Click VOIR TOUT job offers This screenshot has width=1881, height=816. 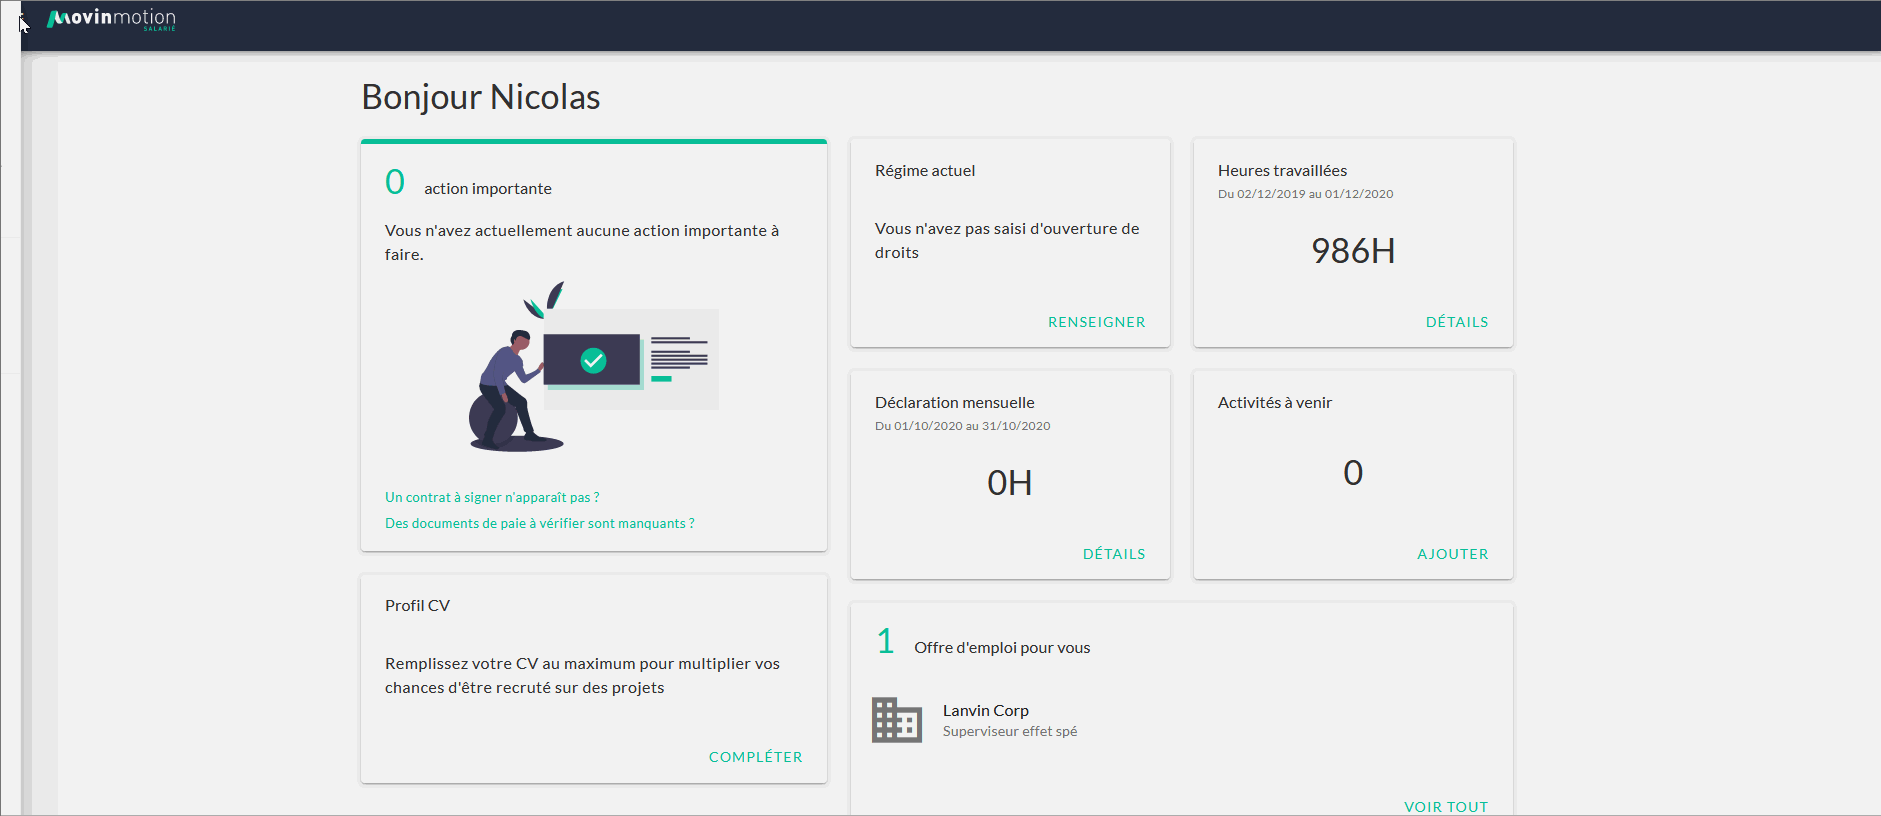pyautogui.click(x=1446, y=807)
